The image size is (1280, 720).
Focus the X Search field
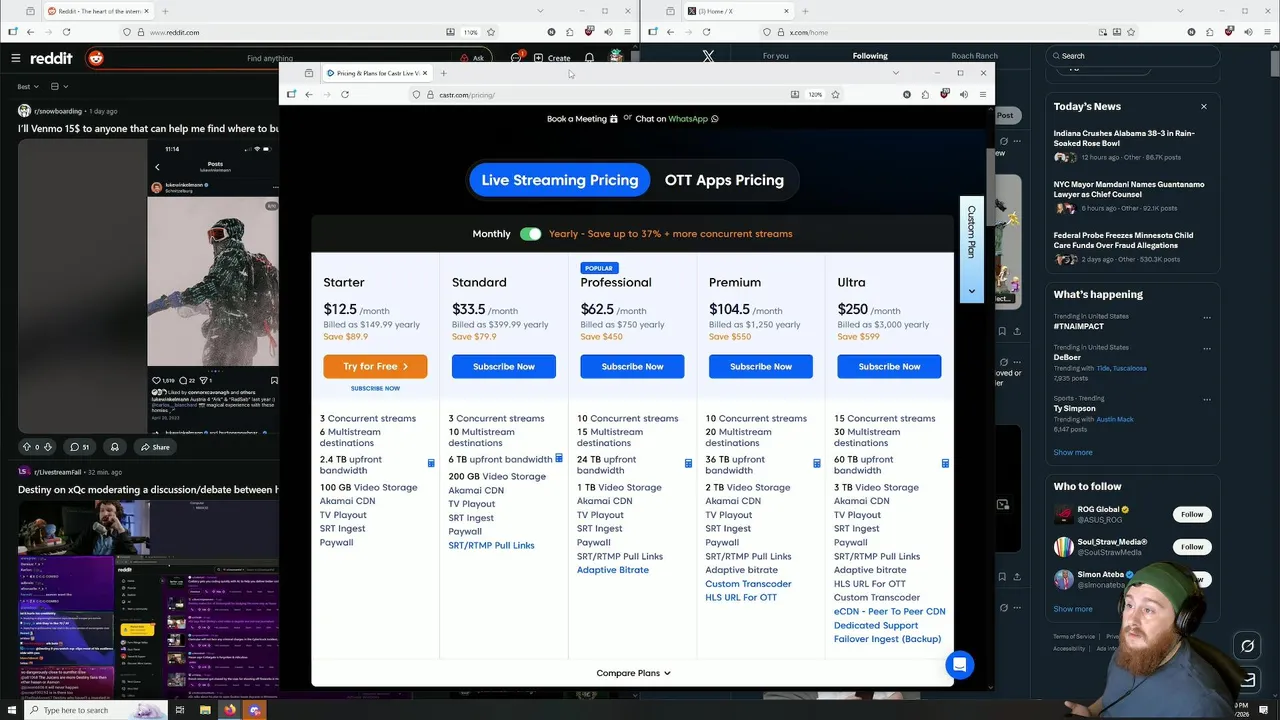1133,56
